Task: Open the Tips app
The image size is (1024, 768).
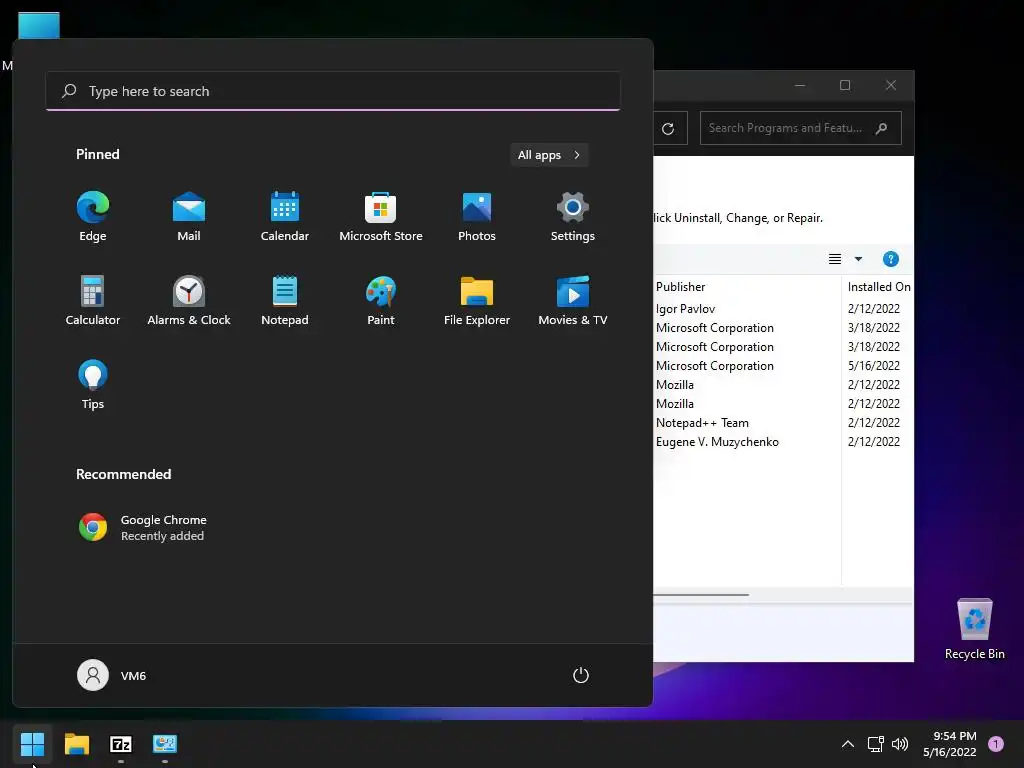Action: [x=93, y=385]
